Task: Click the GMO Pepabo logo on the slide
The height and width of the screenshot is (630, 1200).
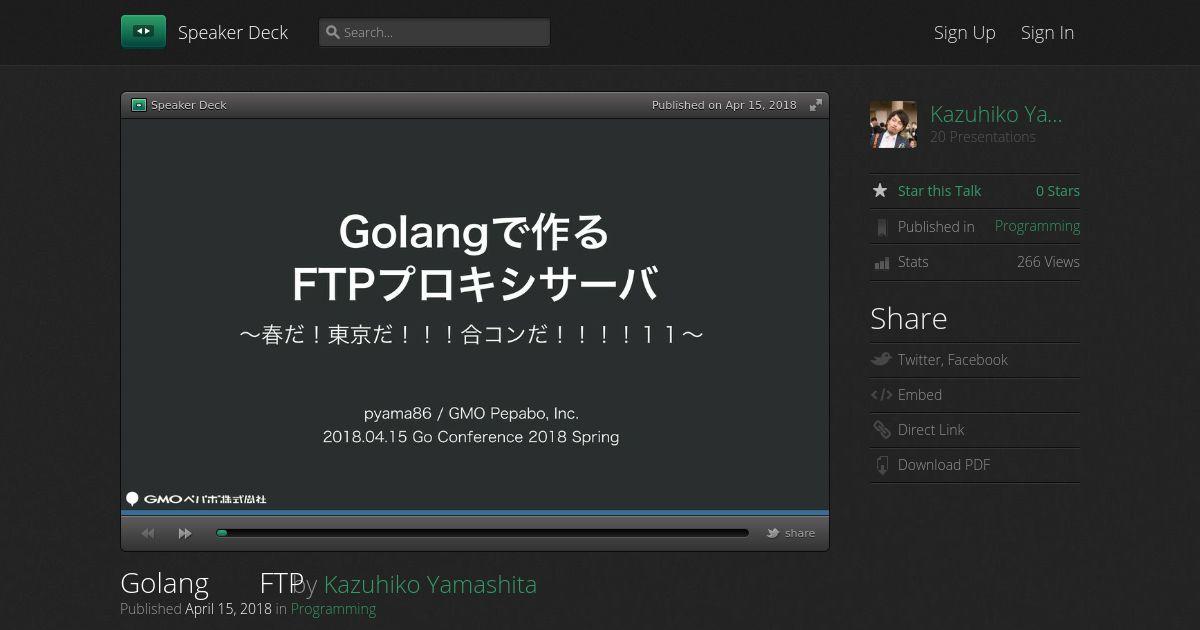Action: coord(196,499)
